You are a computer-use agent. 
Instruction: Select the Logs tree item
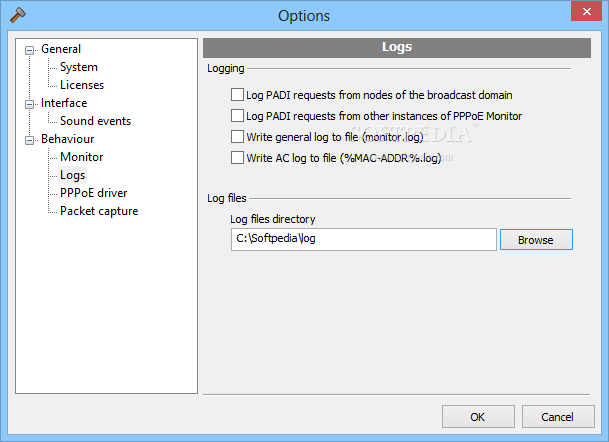point(73,175)
